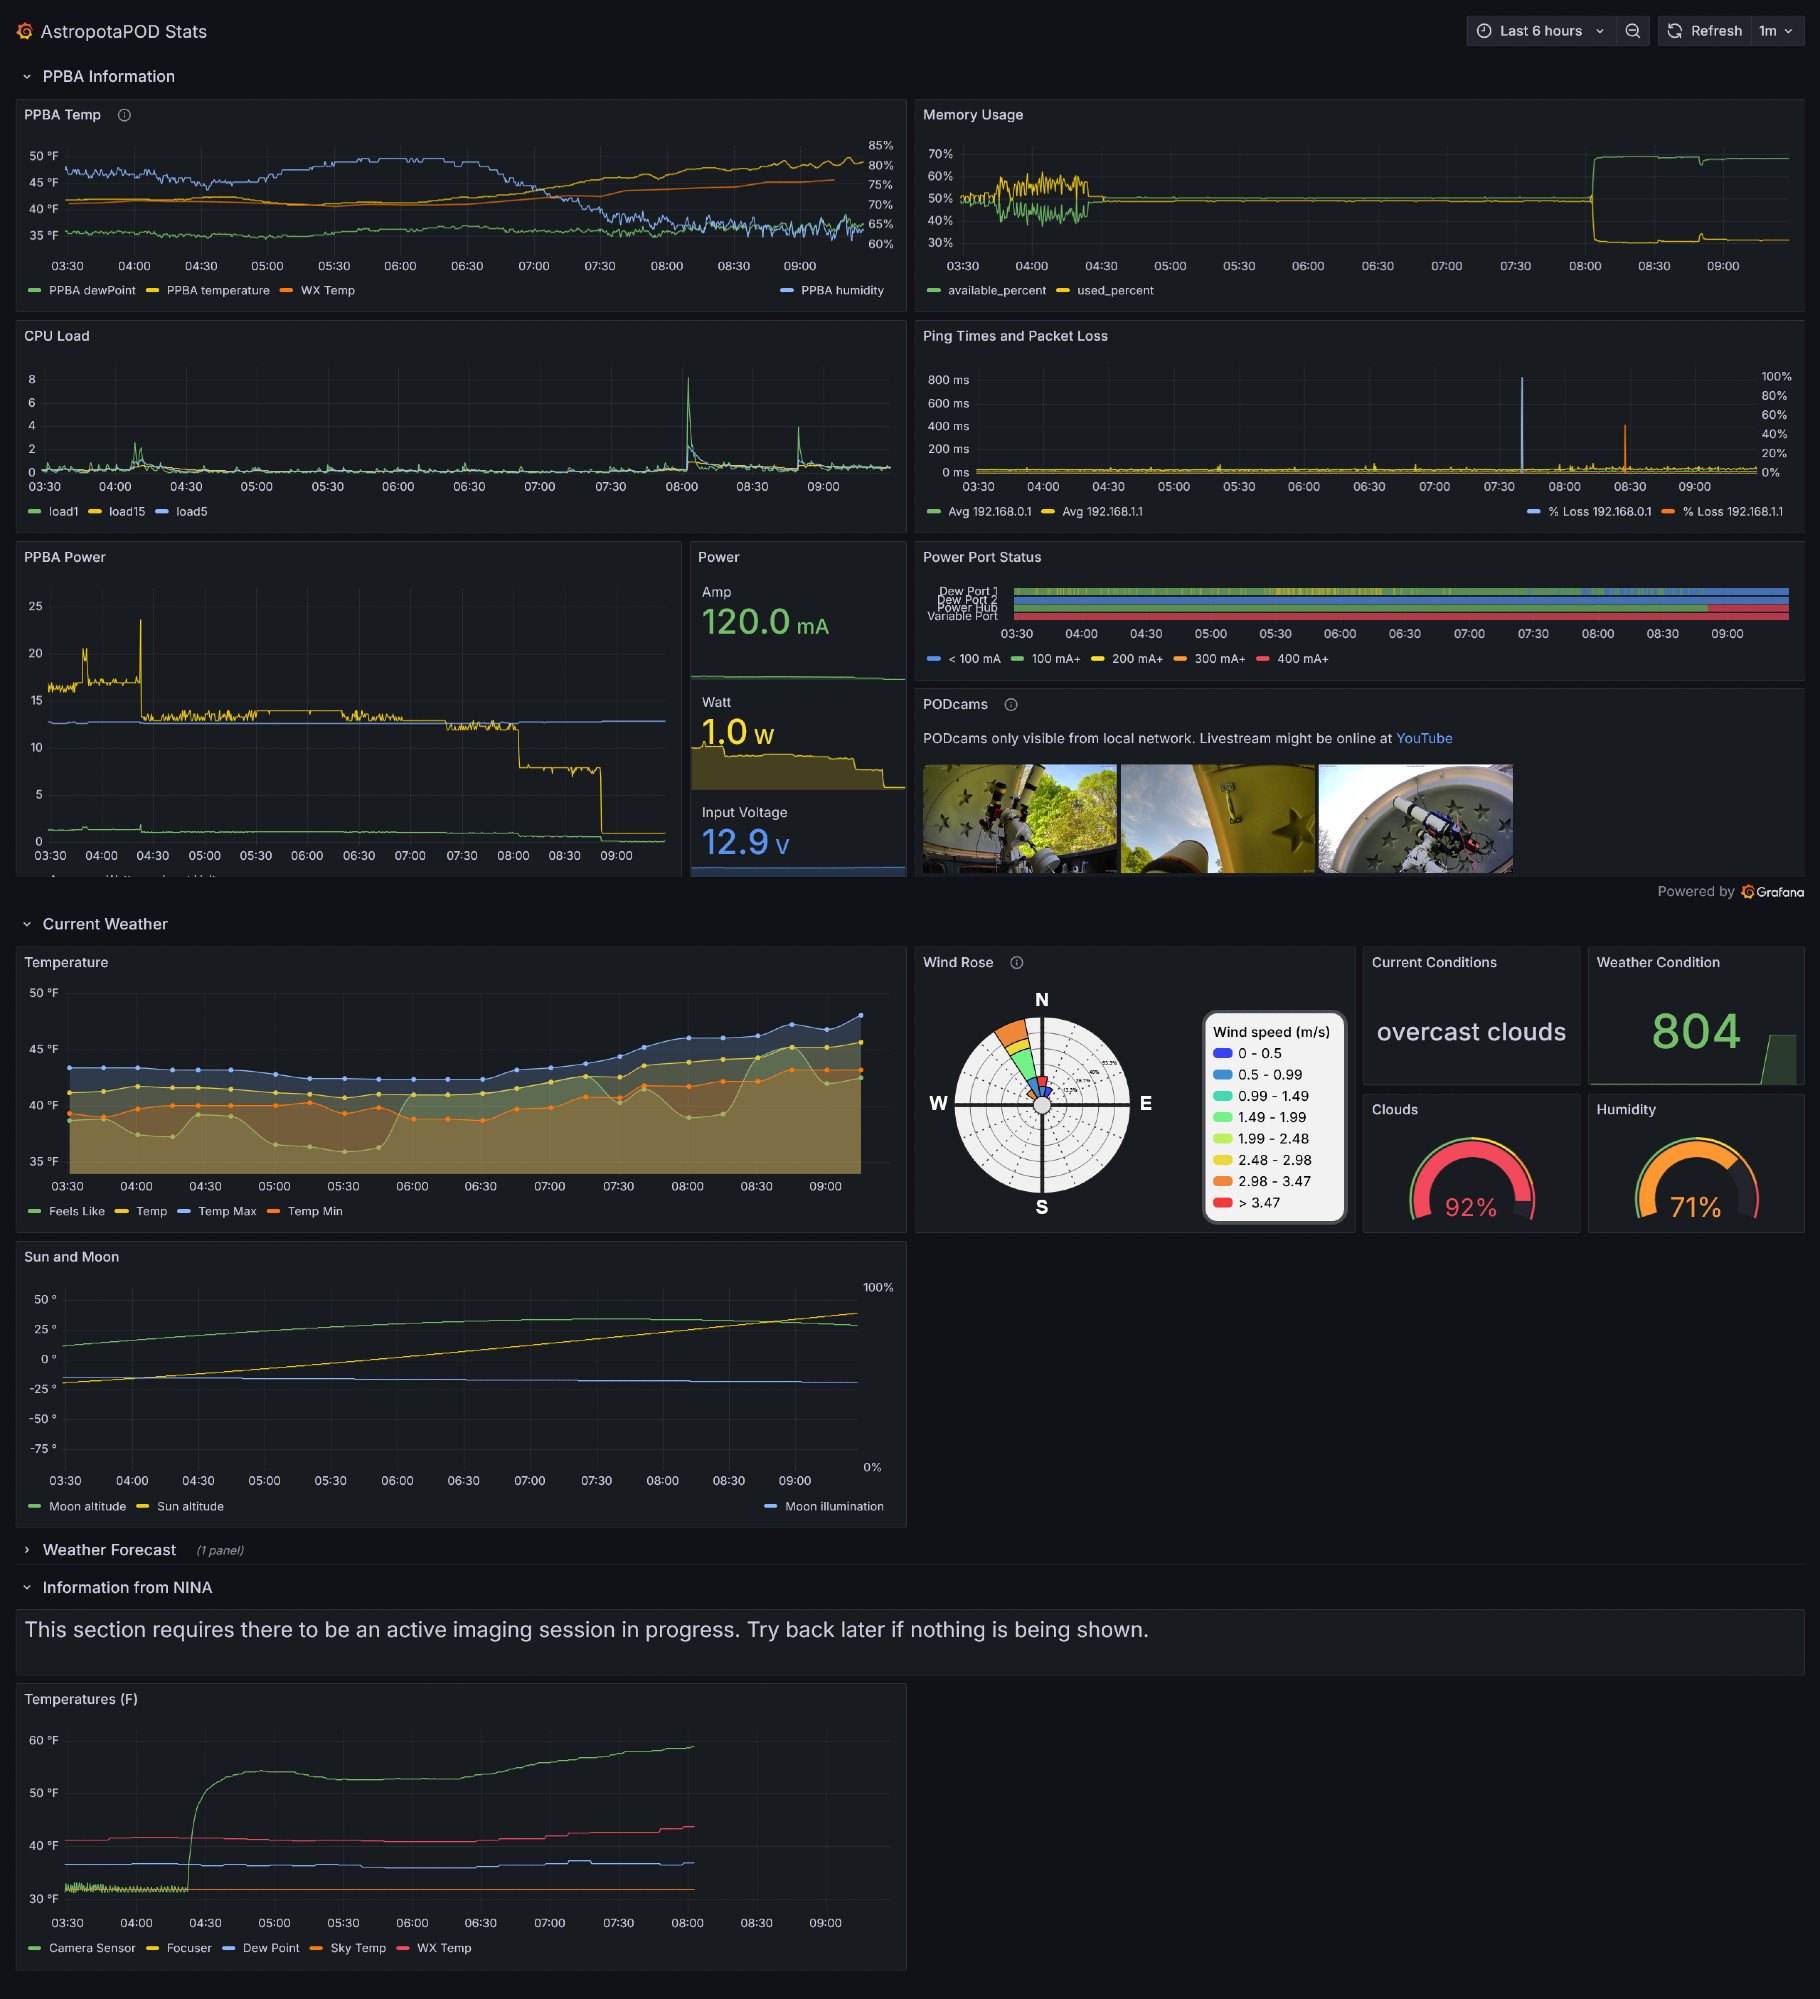Viewport: 1820px width, 1999px height.
Task: Click the zoom out time range icon
Action: (x=1633, y=31)
